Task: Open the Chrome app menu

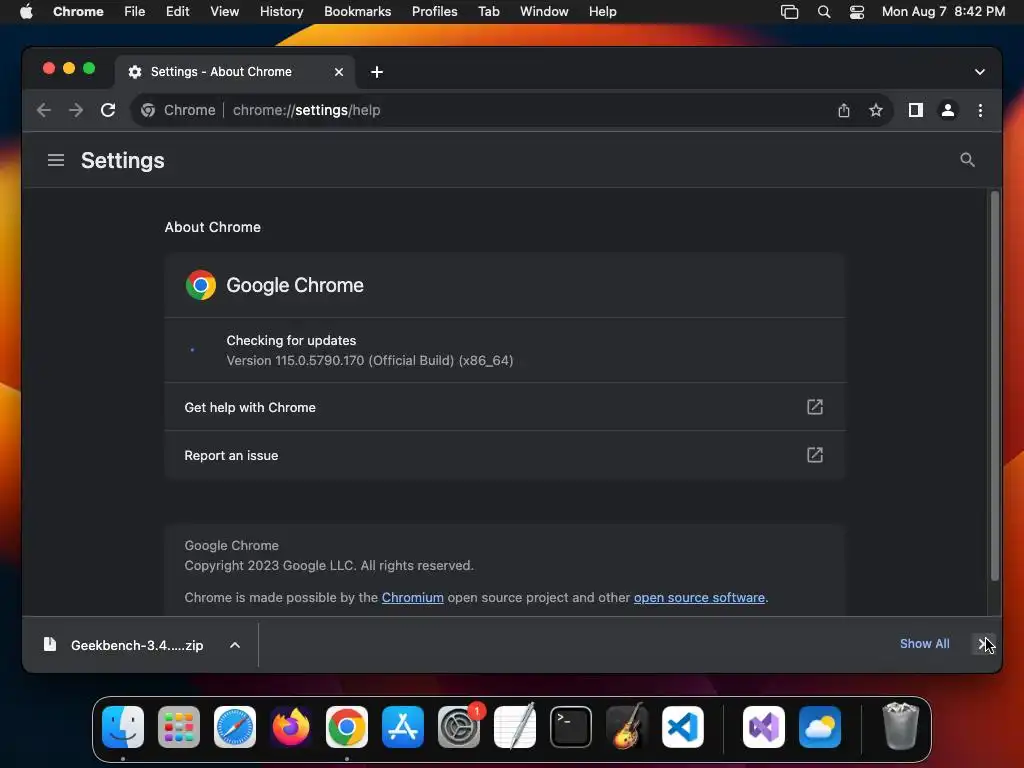Action: [78, 12]
